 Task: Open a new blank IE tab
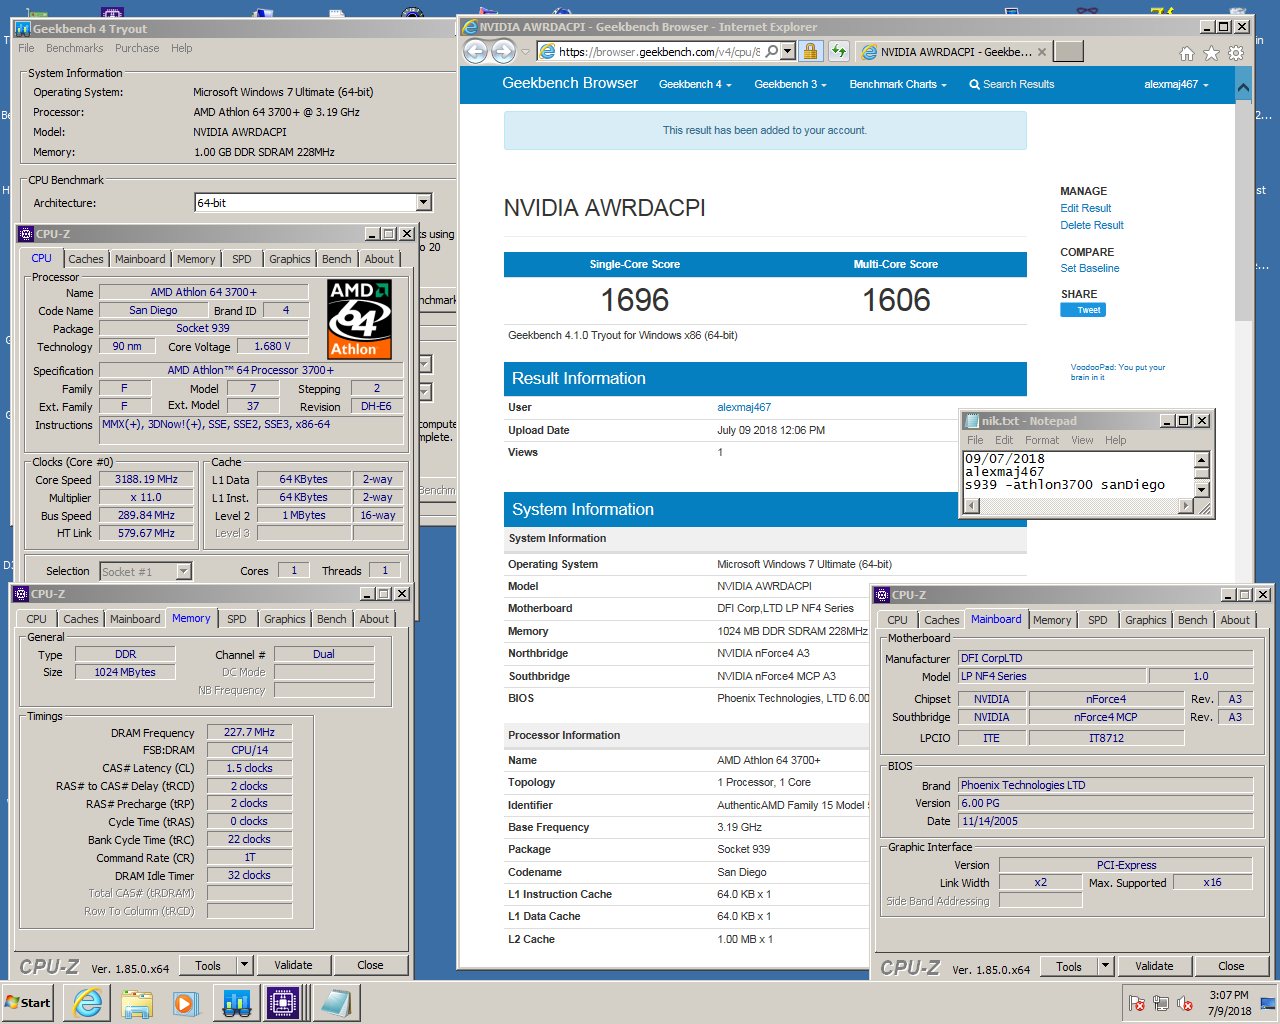[1069, 51]
